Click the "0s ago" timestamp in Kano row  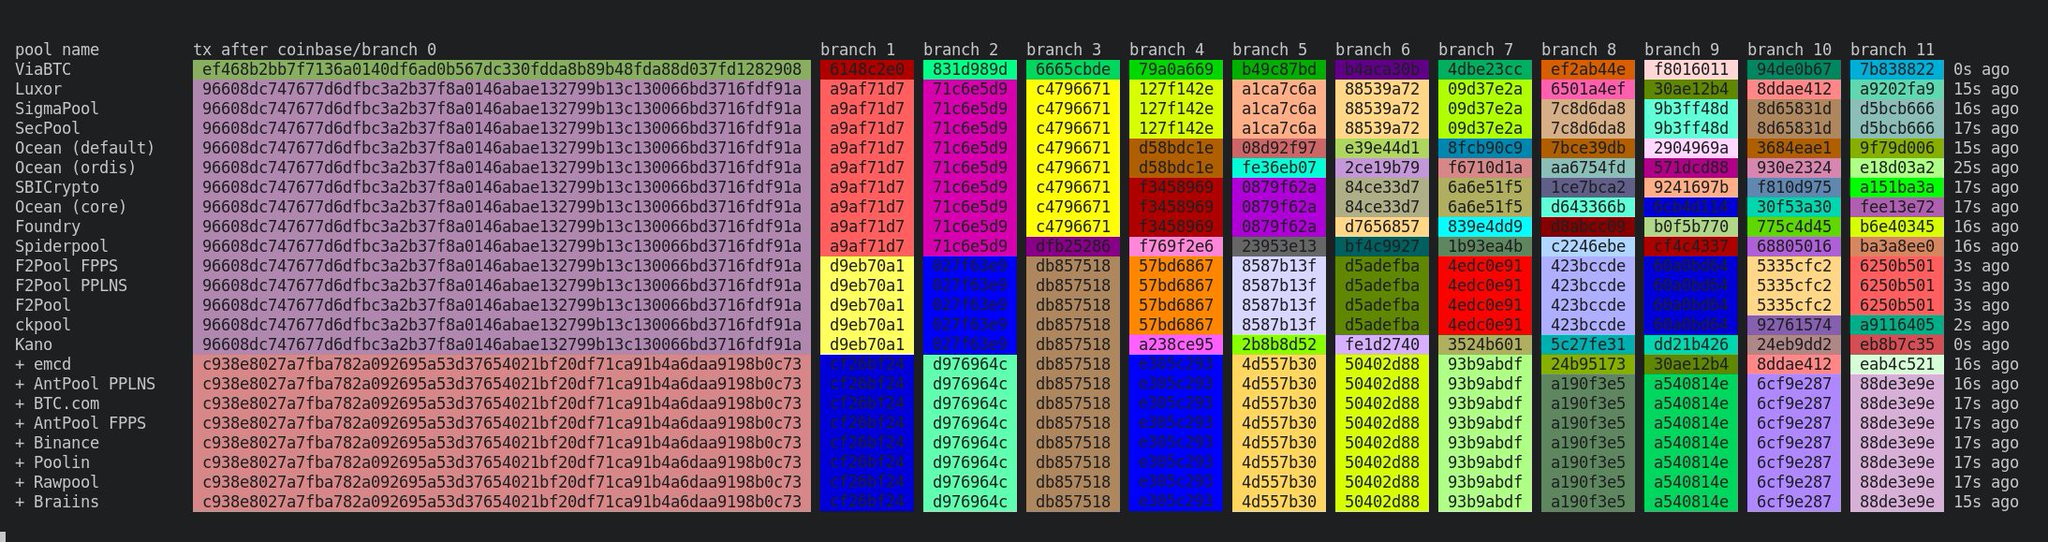pos(1981,345)
